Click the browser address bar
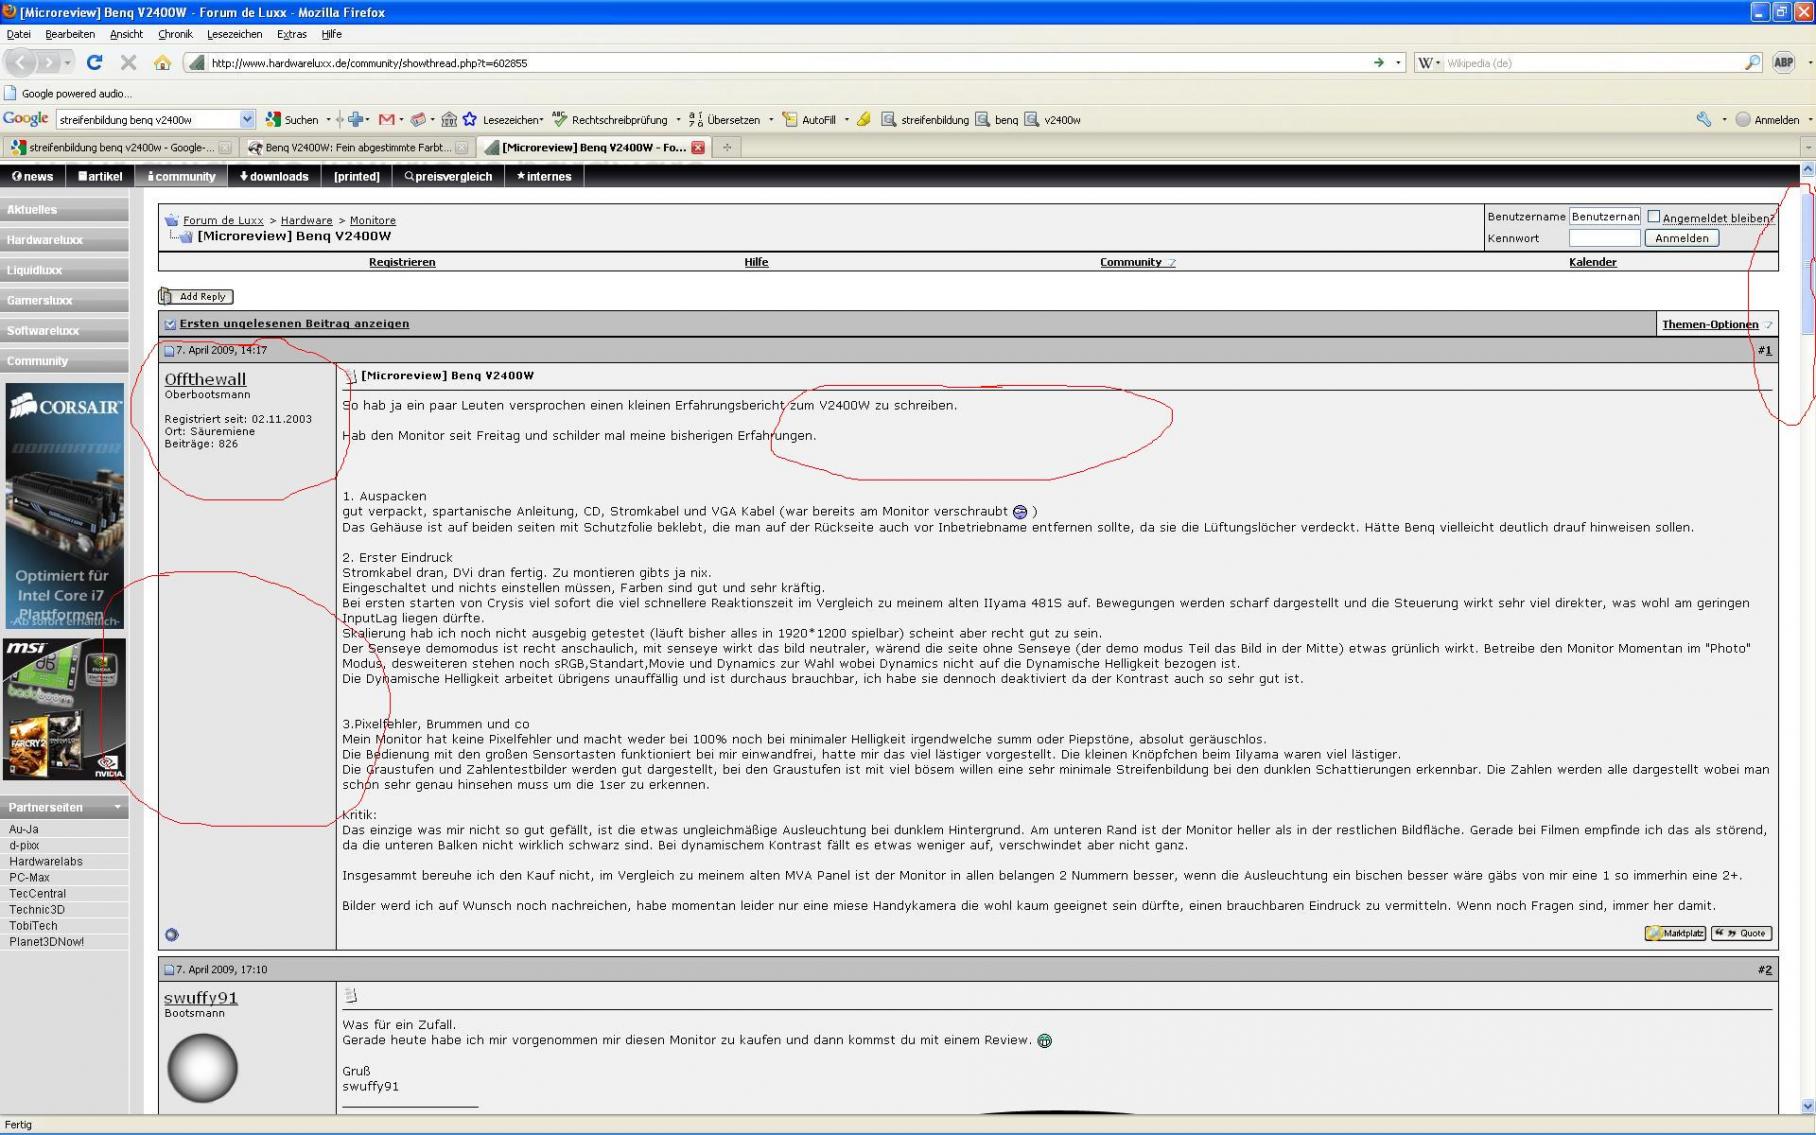 780,62
